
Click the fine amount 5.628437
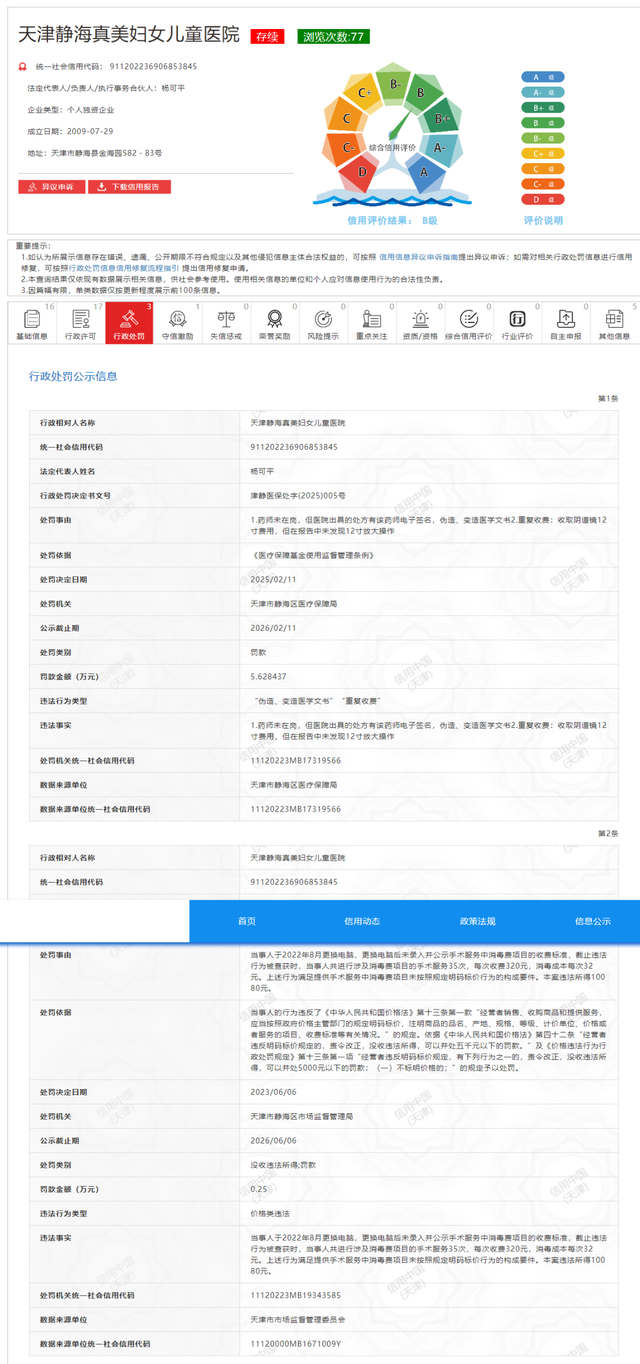click(268, 677)
